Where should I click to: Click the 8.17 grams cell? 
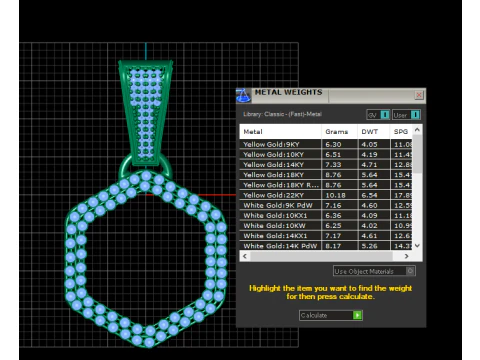tap(339, 246)
